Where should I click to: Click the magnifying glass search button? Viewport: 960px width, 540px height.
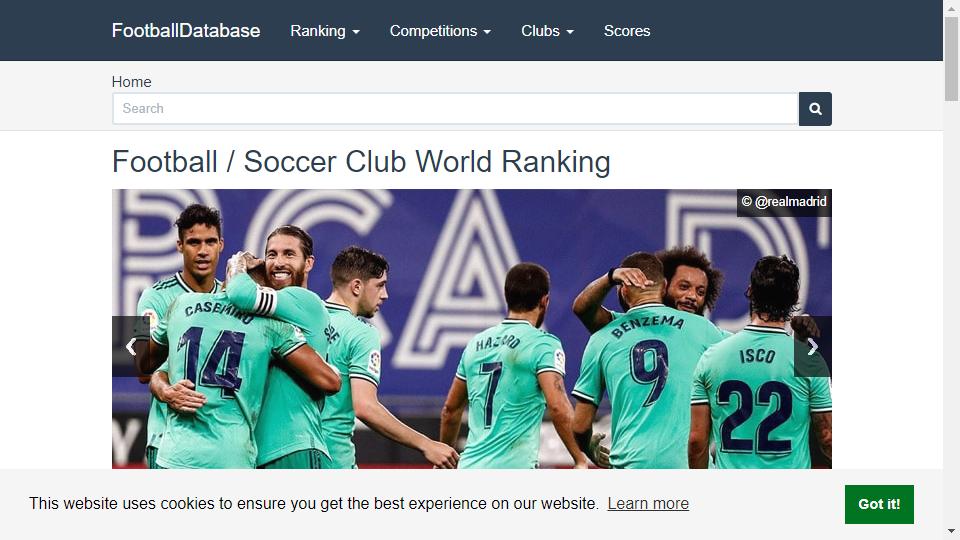pyautogui.click(x=815, y=109)
